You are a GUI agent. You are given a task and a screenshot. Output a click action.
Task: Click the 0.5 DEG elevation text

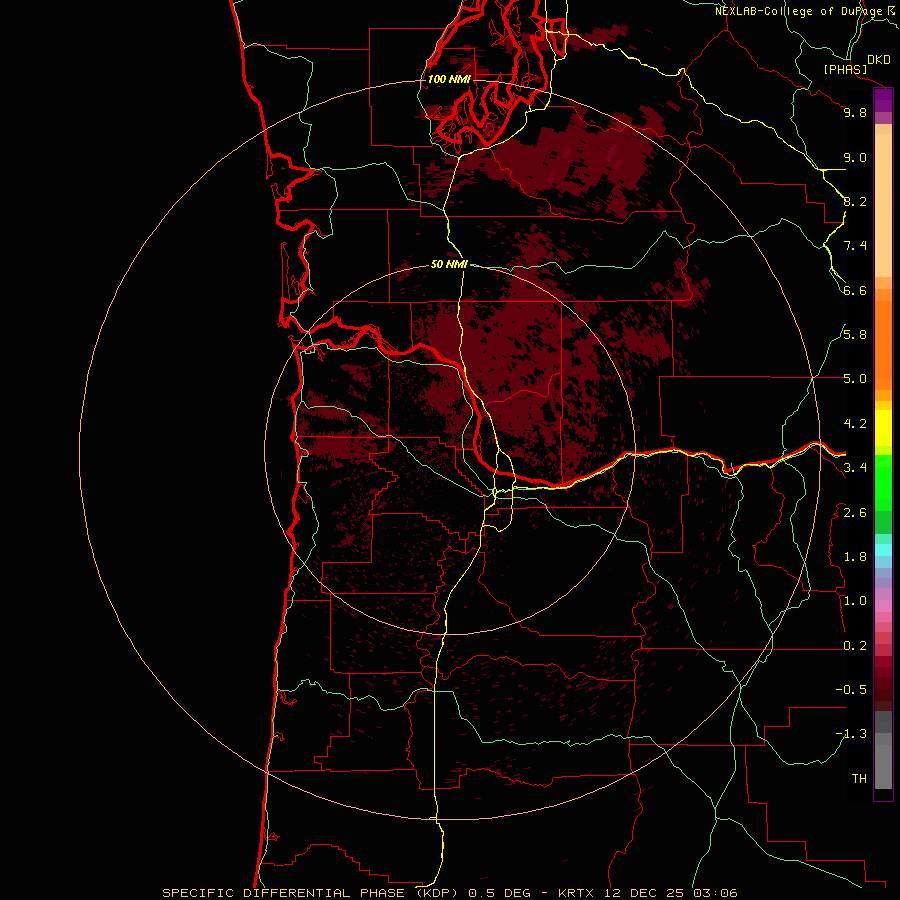497,893
